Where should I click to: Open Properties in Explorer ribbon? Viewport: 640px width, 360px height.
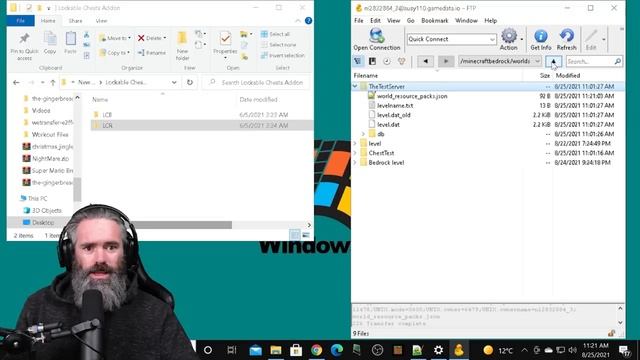click(x=225, y=46)
